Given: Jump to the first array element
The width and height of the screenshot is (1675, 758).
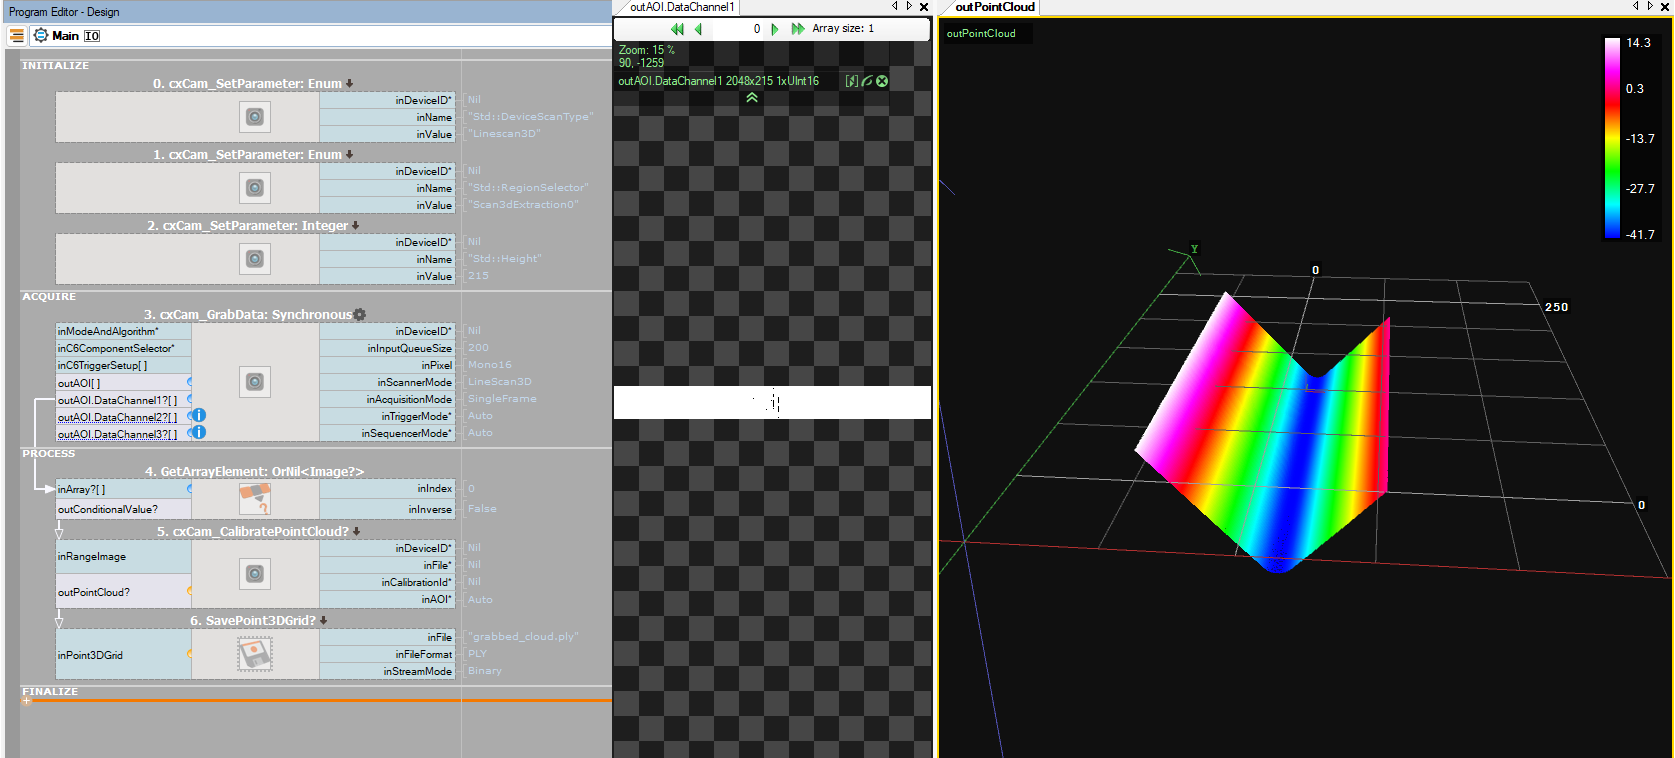Looking at the screenshot, I should 677,29.
